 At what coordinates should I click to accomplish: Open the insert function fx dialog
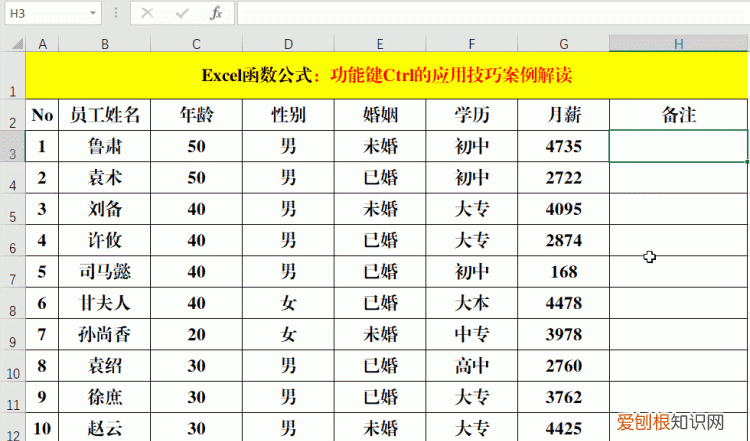point(216,13)
